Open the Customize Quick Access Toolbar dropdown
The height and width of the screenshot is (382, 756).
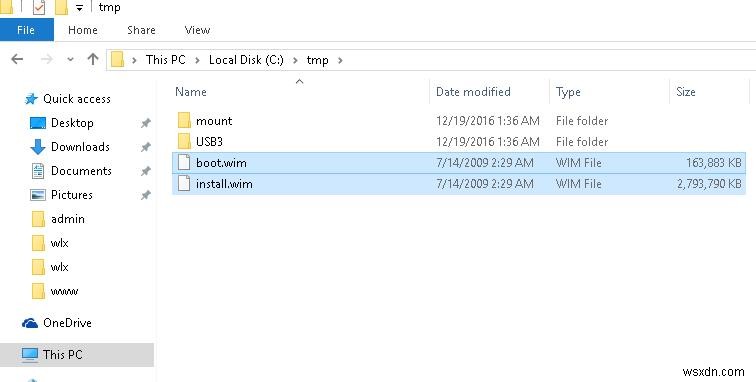79,8
